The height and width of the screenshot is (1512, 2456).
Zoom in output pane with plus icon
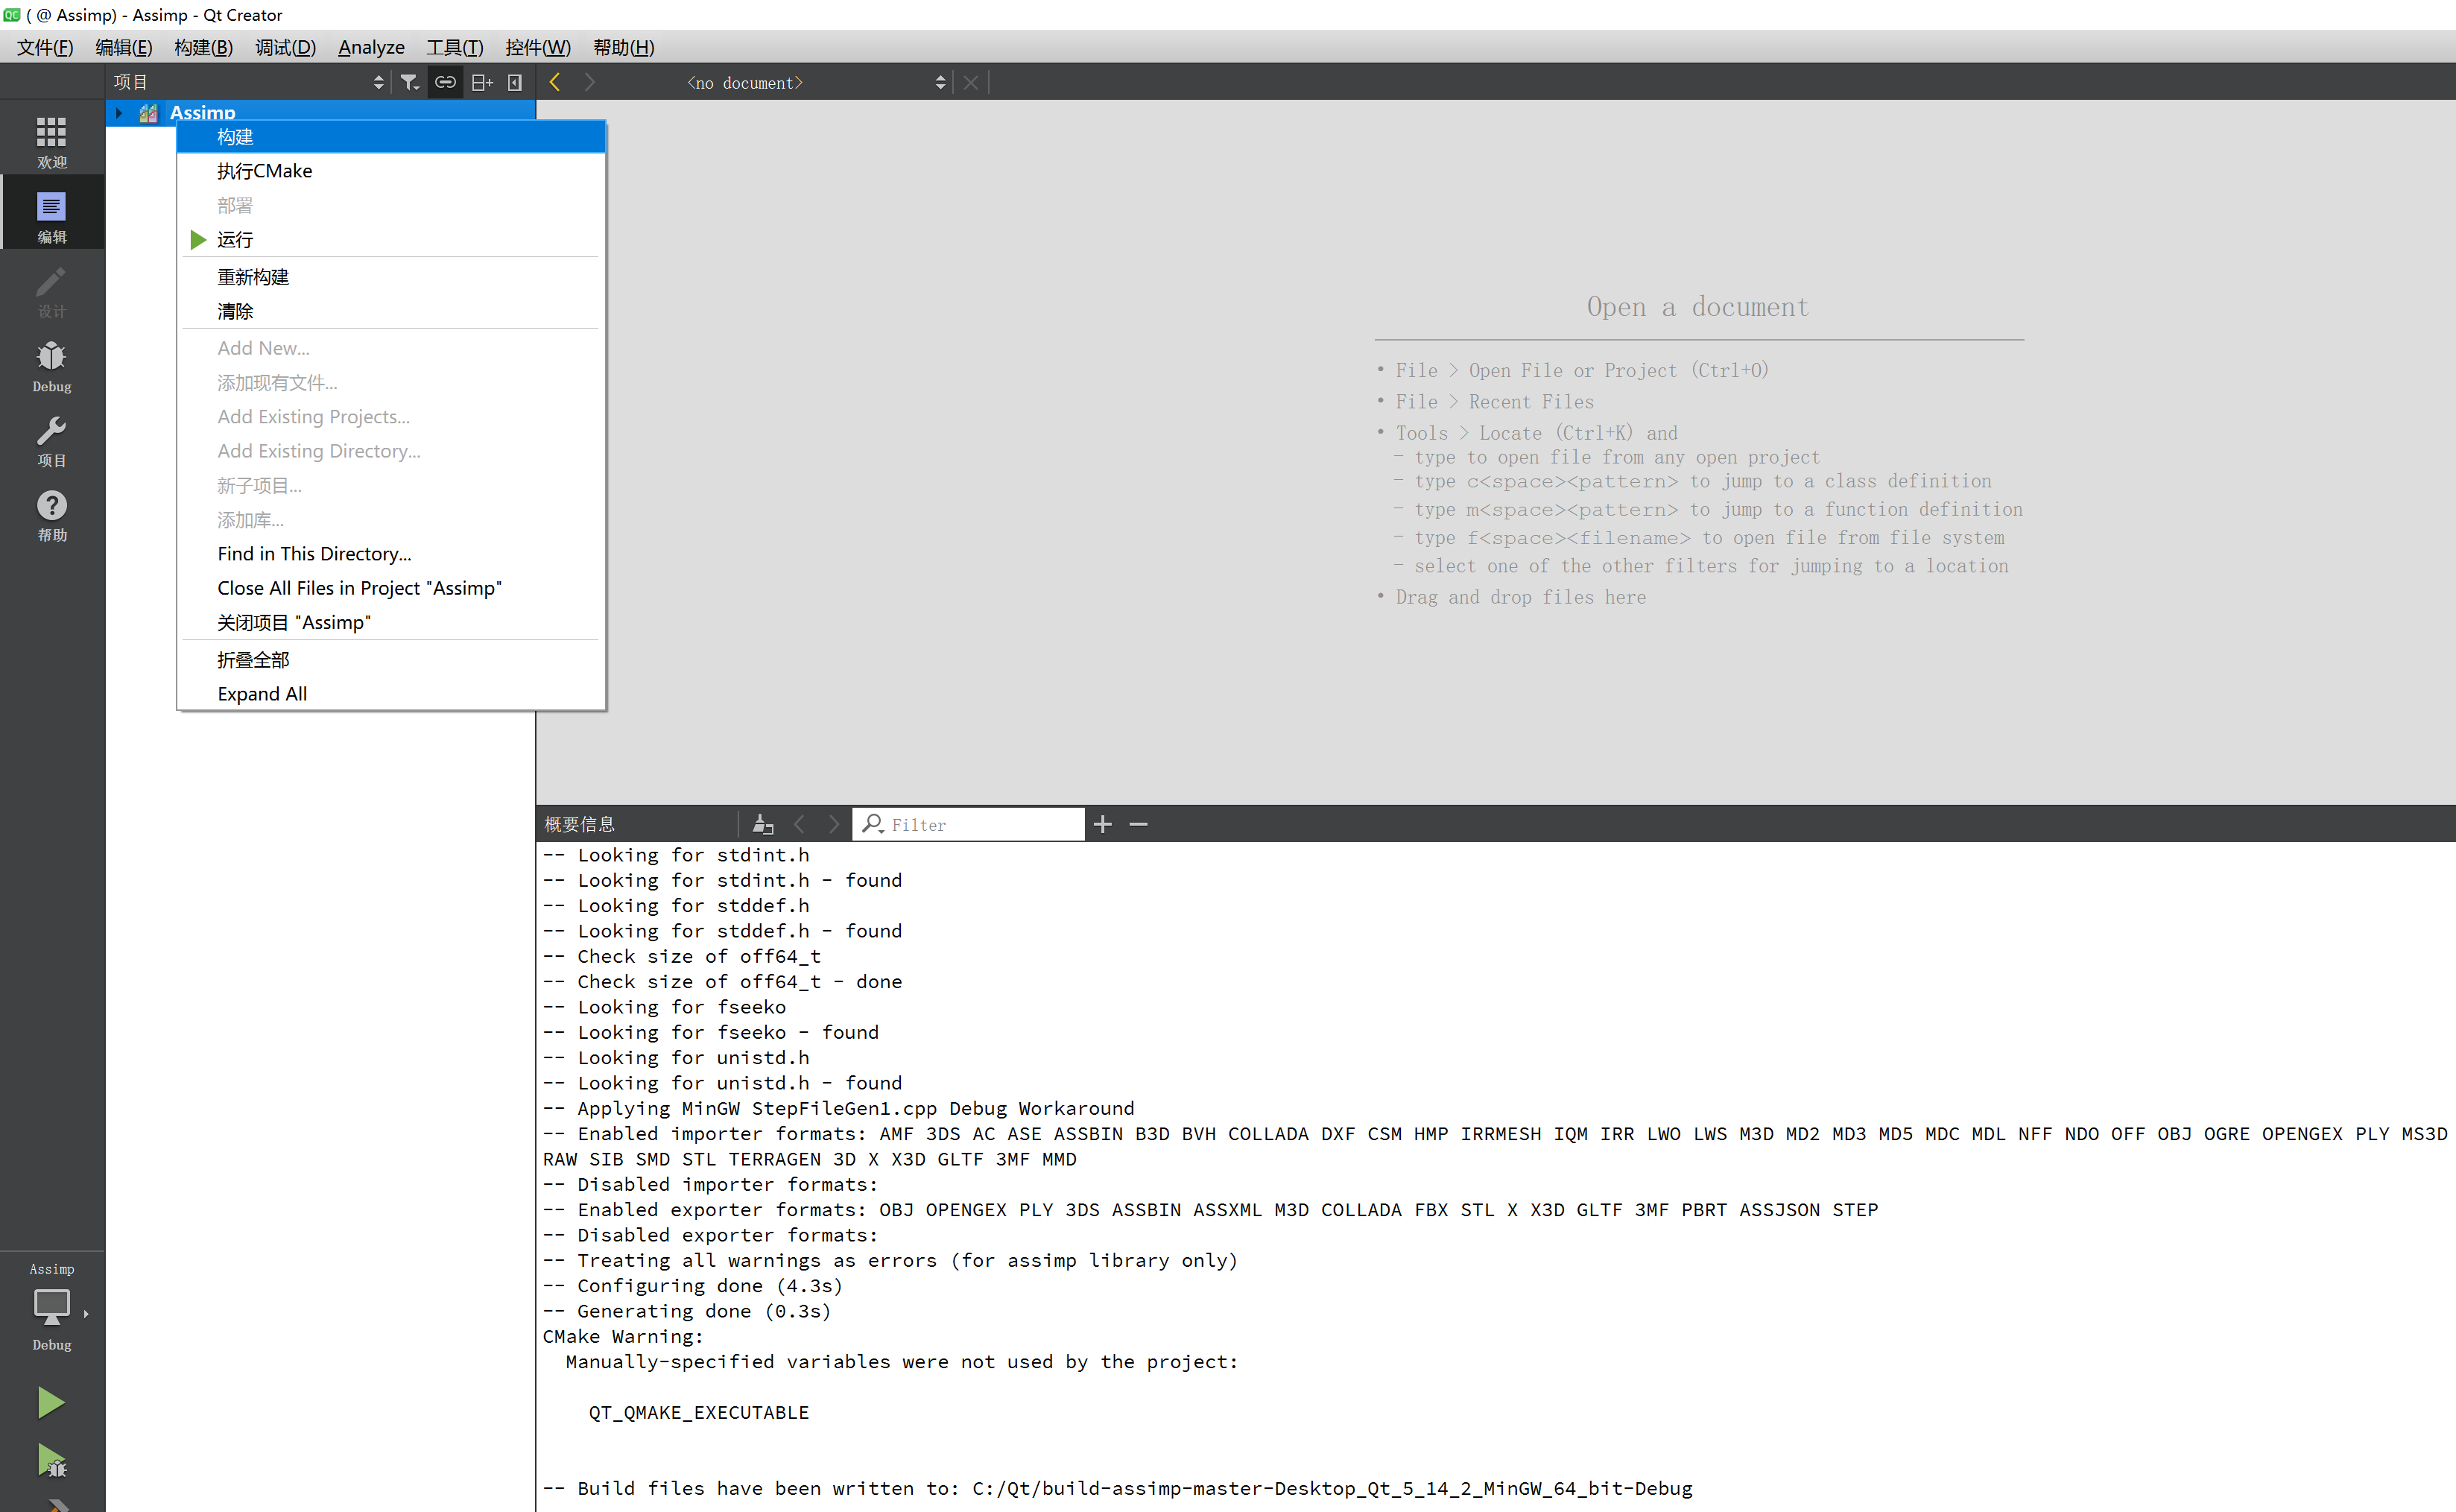(1102, 824)
